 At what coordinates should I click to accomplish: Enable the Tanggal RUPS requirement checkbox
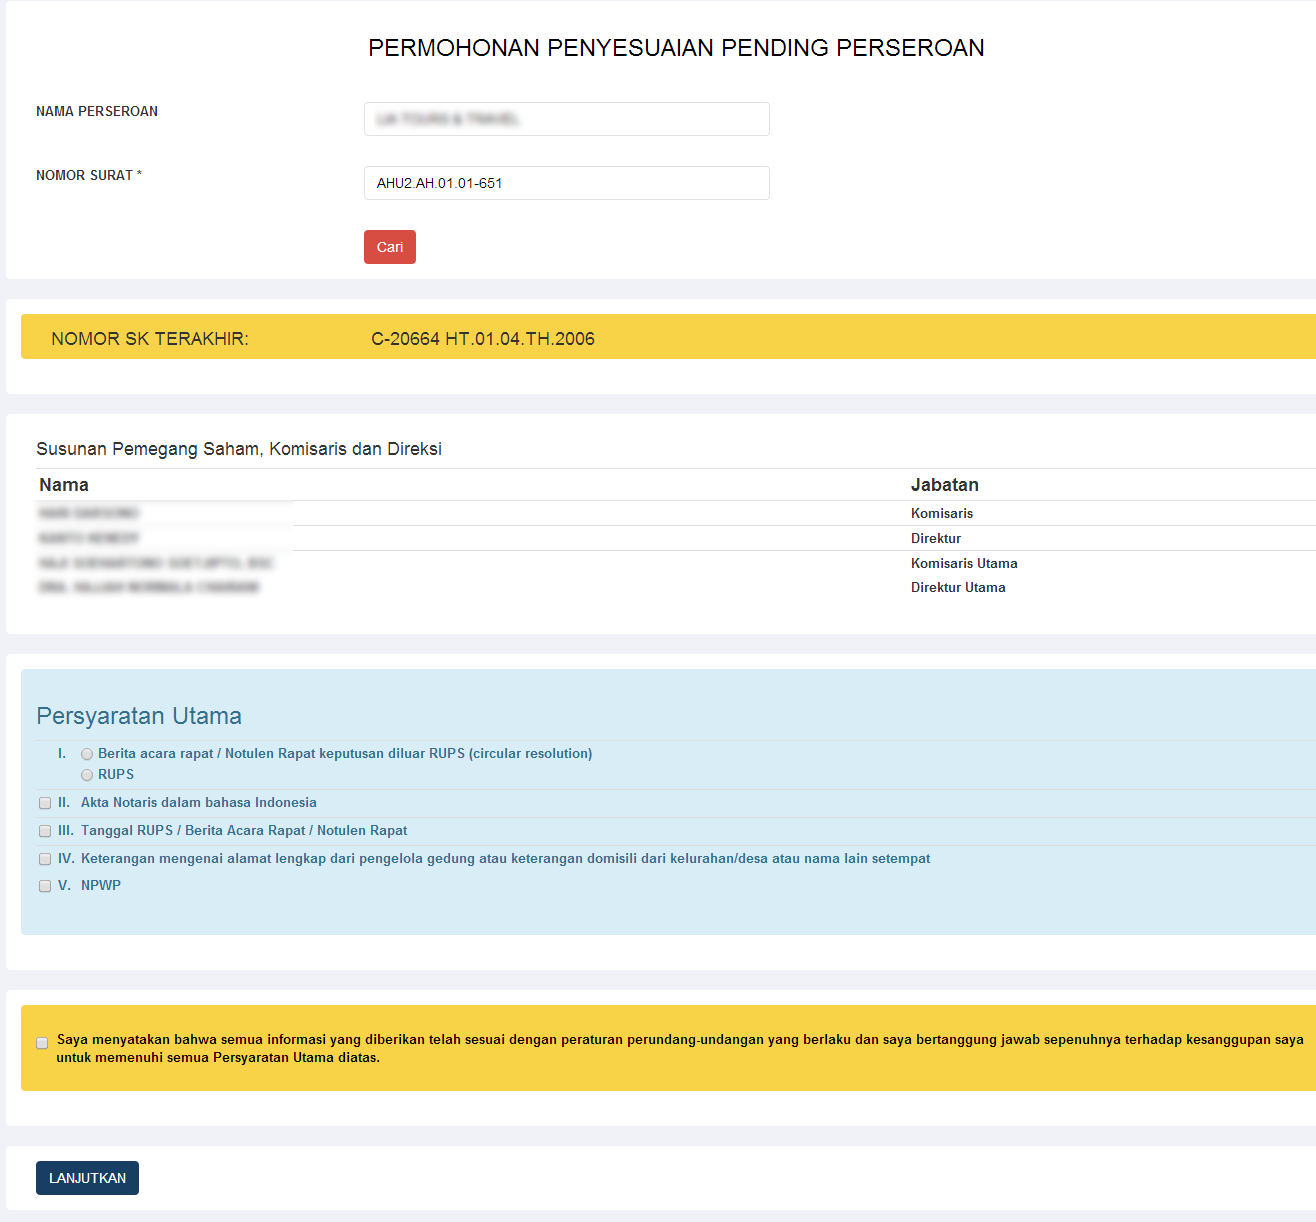coord(45,831)
